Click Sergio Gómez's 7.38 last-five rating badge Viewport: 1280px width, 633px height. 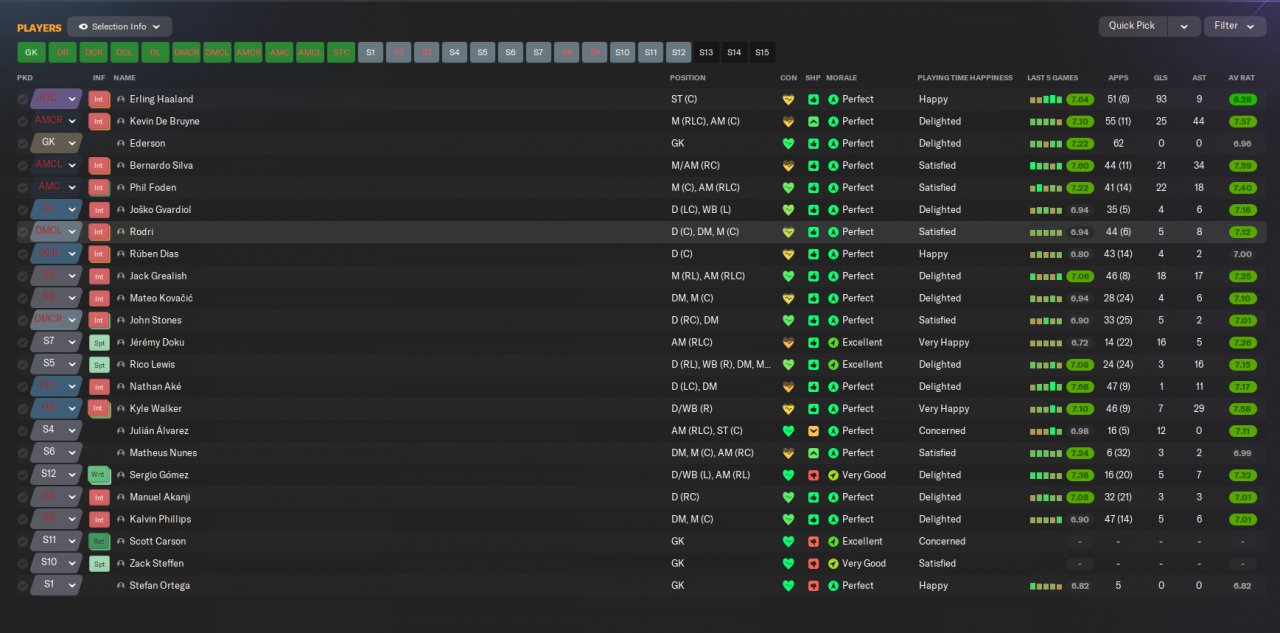[1080, 475]
